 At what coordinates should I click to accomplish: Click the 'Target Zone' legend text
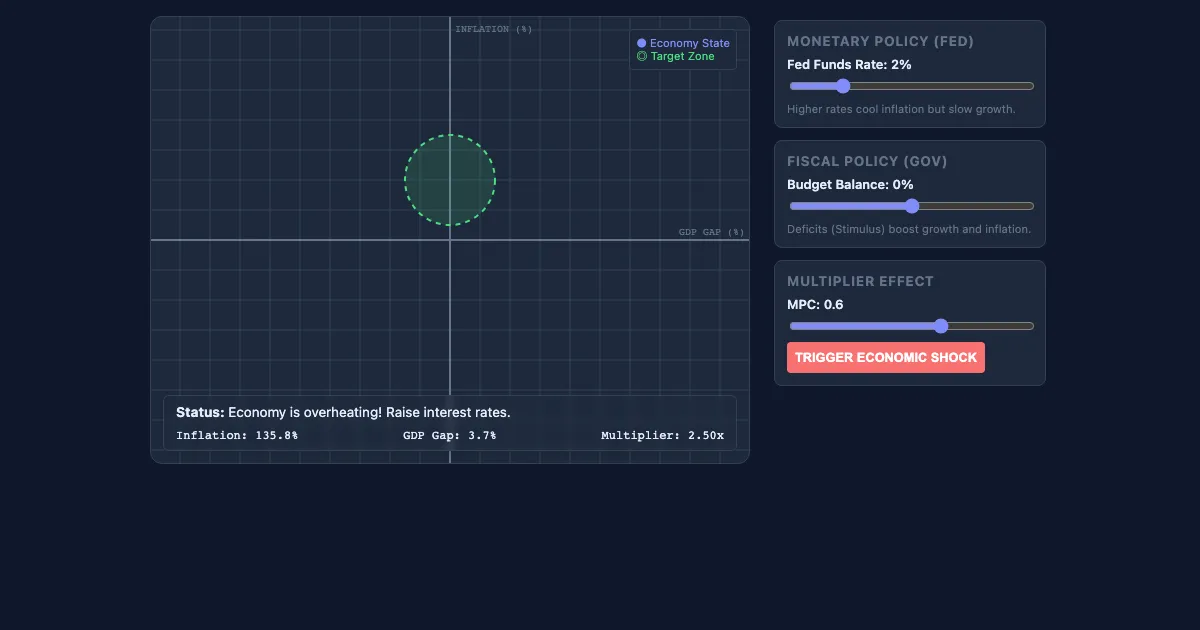click(683, 57)
